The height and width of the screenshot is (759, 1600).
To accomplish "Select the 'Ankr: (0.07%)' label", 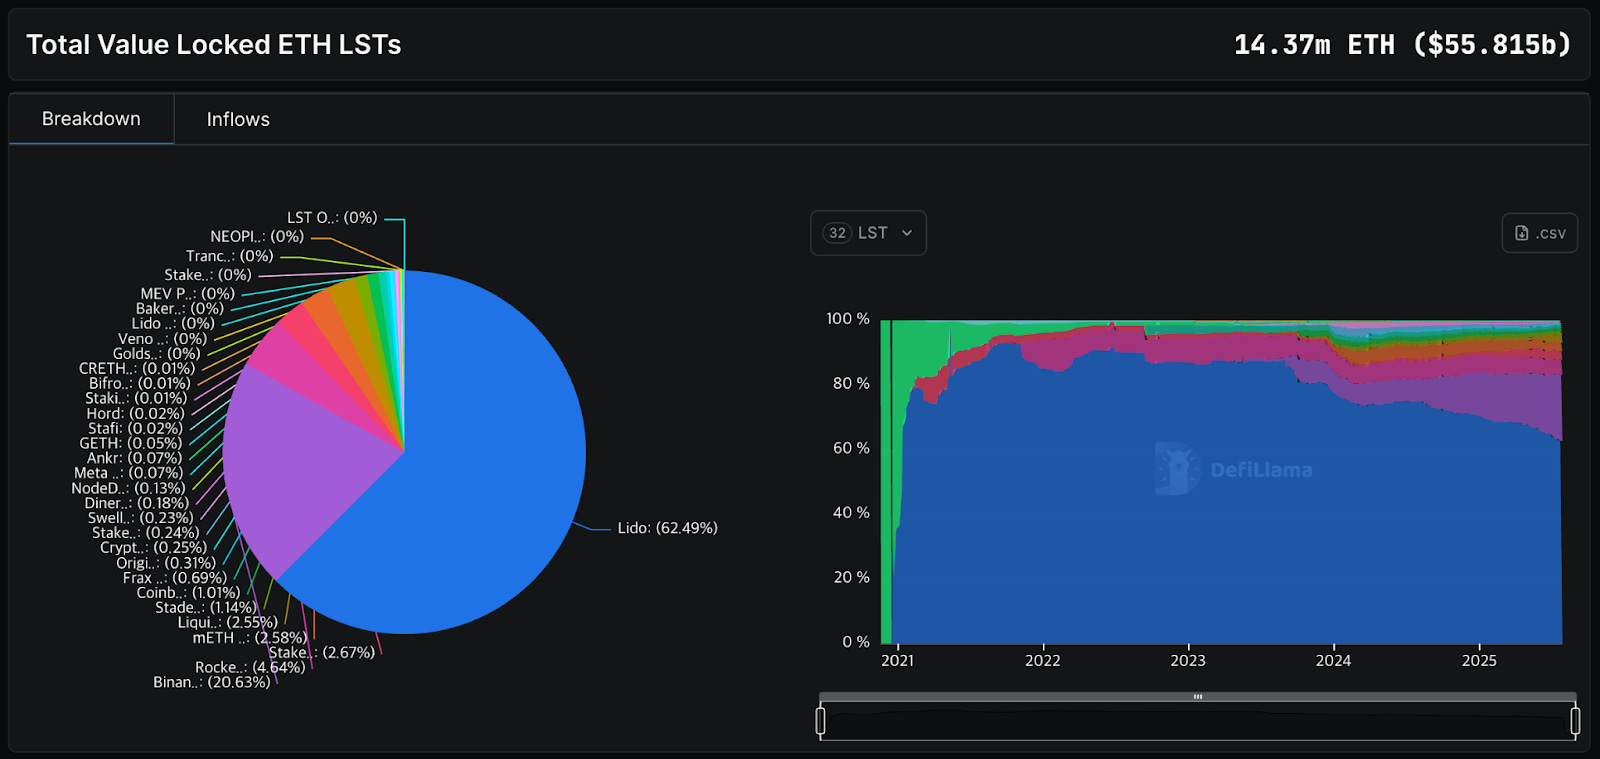I will (135, 458).
